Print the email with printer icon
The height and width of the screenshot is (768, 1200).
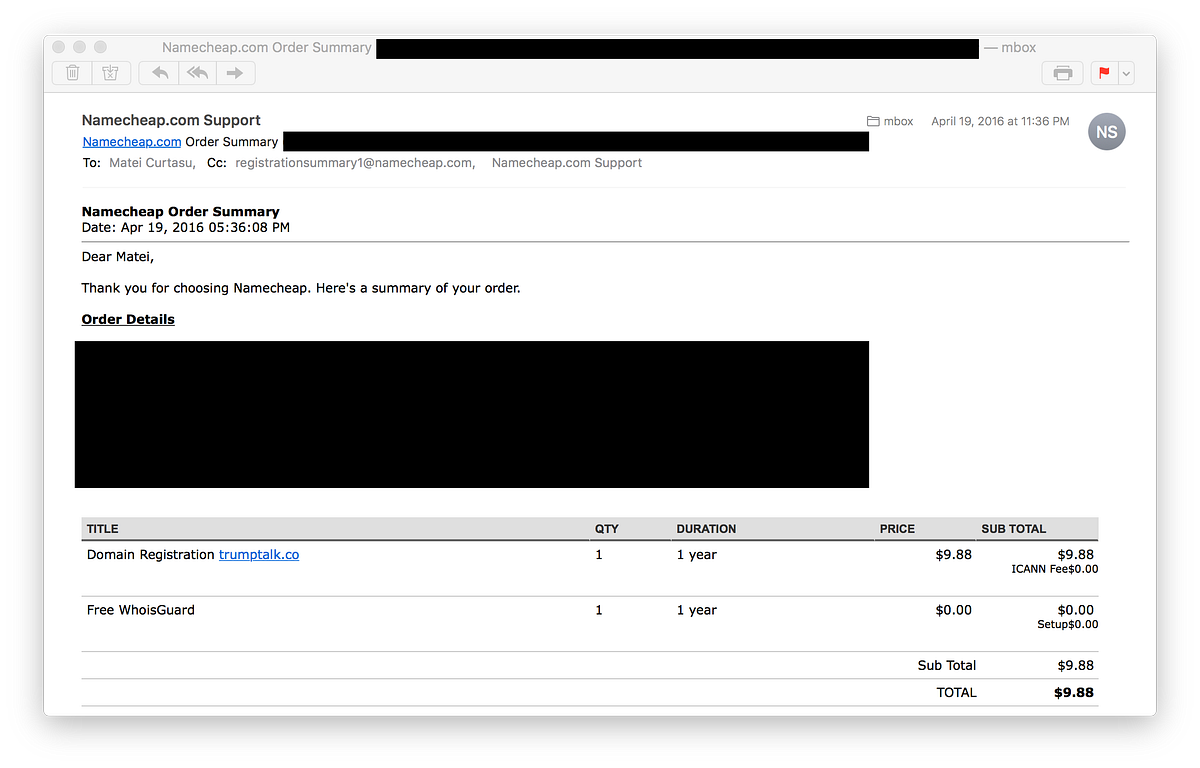click(1062, 73)
